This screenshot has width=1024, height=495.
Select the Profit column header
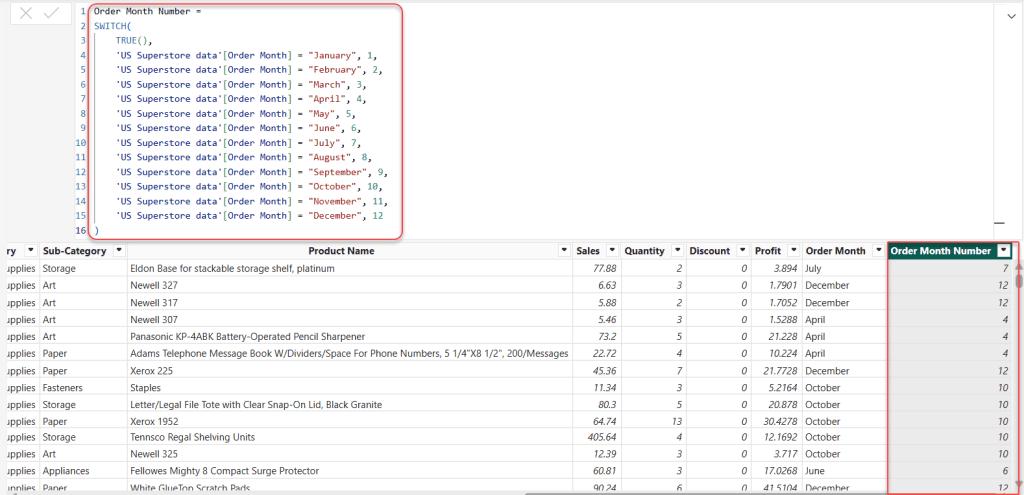(768, 251)
